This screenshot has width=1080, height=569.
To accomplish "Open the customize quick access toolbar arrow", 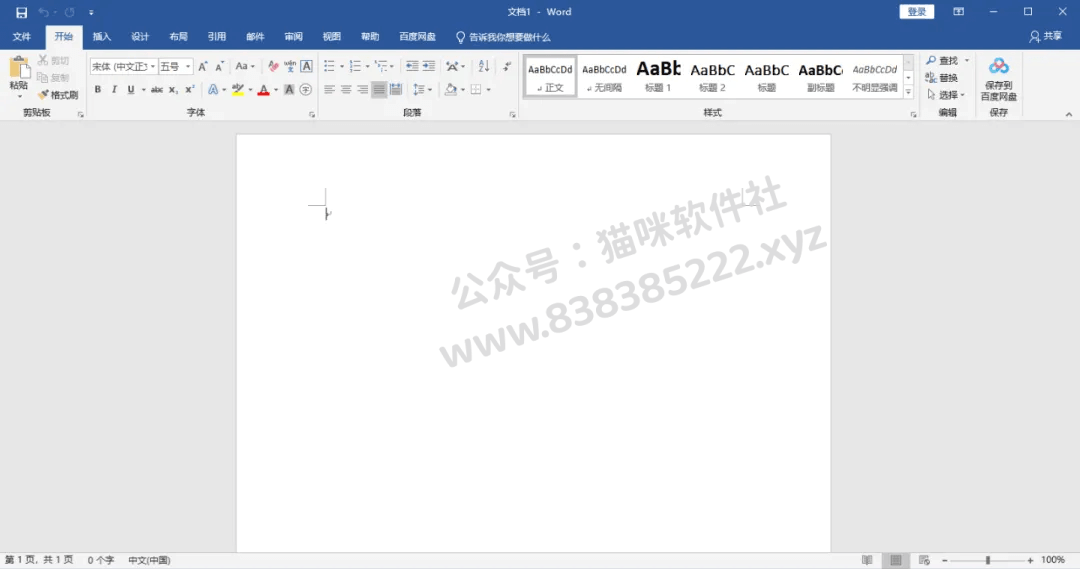I will 91,12.
